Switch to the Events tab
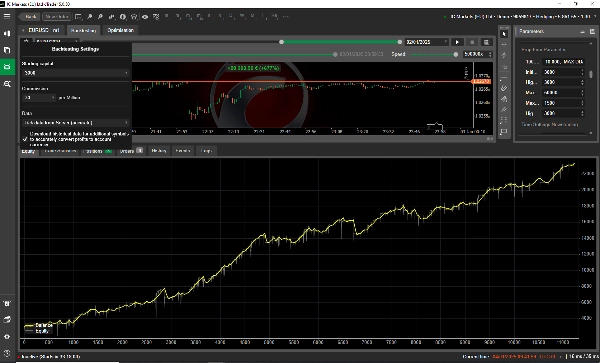600x363 pixels. (x=183, y=151)
